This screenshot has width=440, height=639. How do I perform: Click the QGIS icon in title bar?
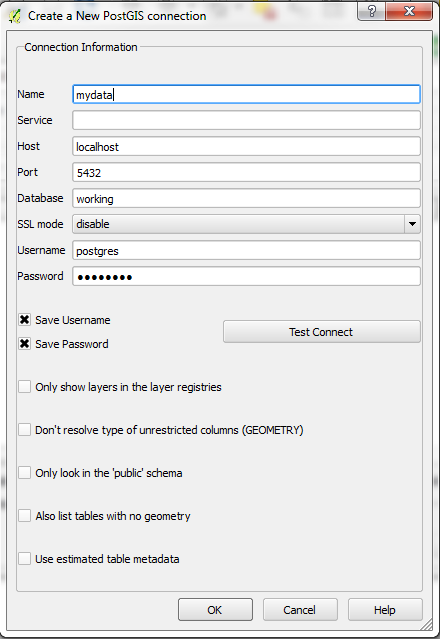pos(15,16)
